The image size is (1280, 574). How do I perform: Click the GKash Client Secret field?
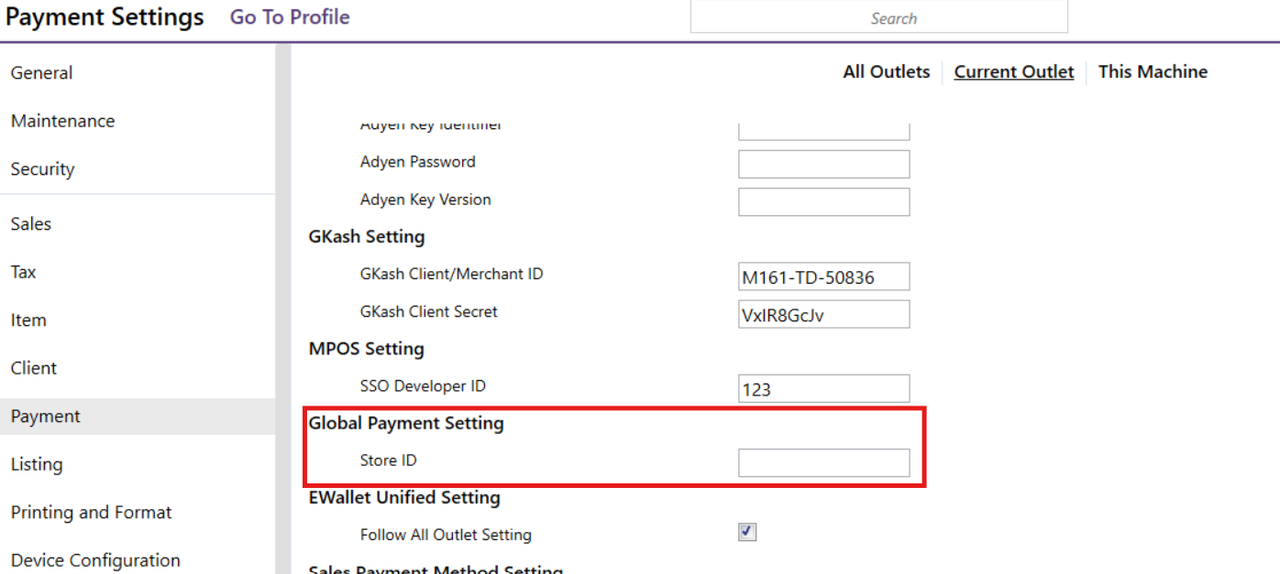[x=823, y=315]
